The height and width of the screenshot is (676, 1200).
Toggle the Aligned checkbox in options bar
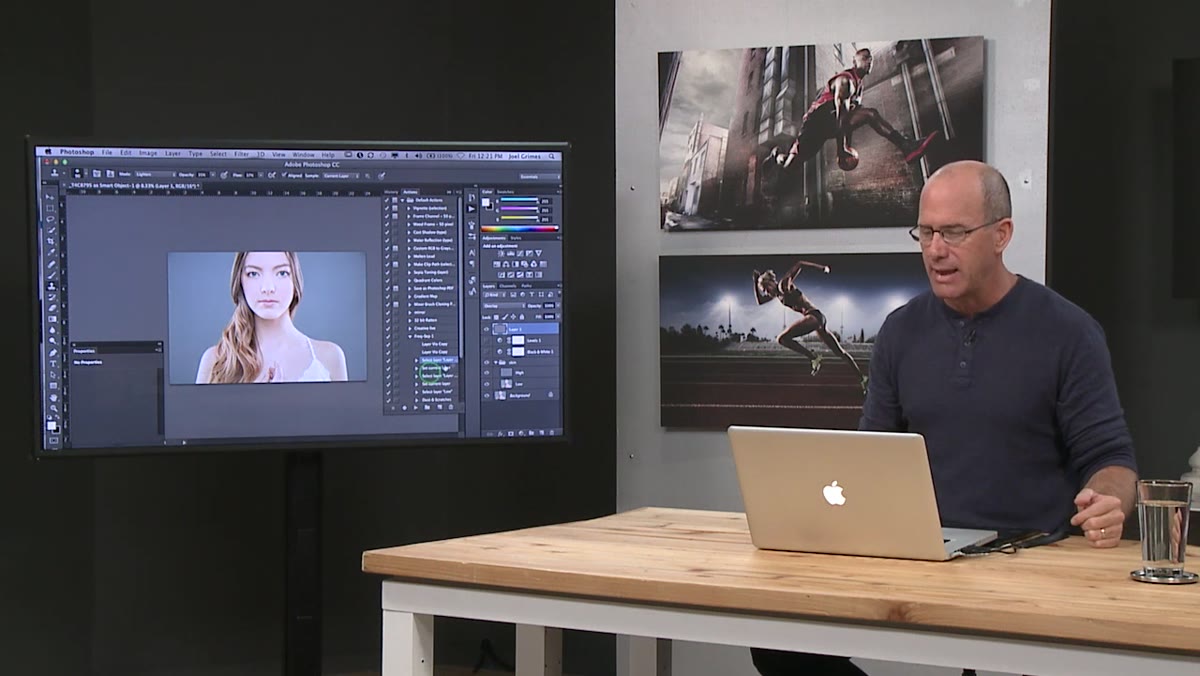pos(284,175)
